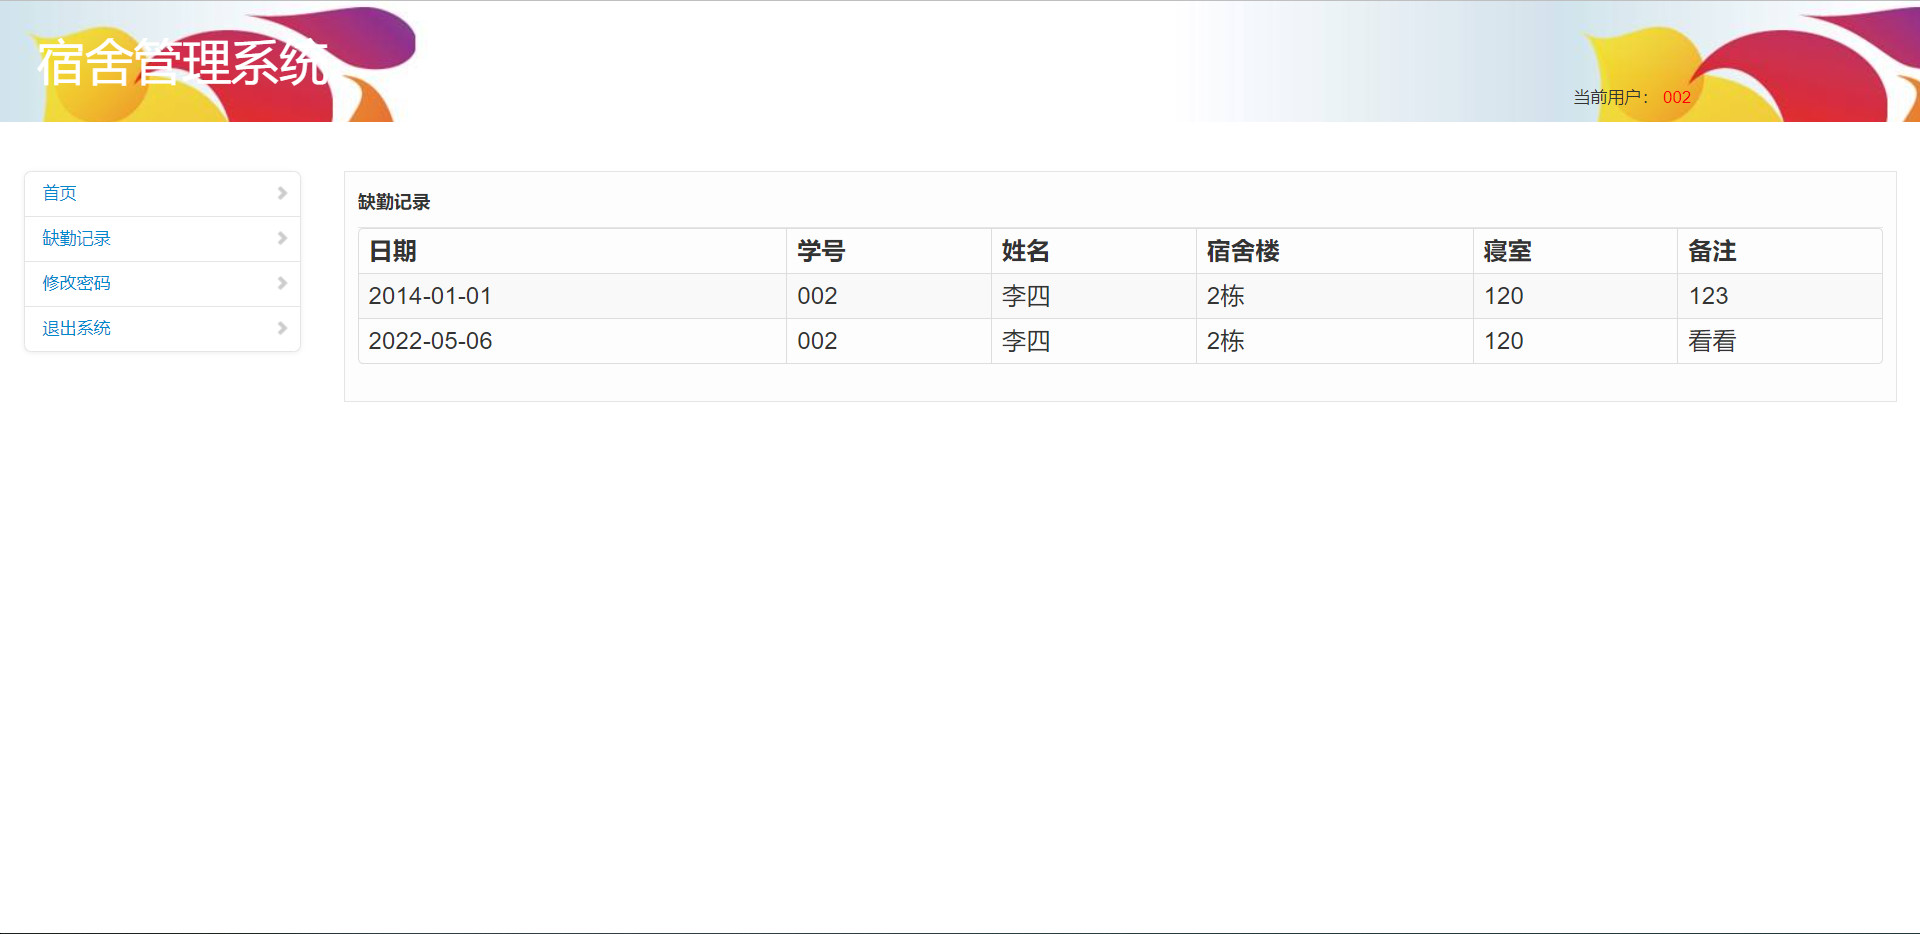Click the remark cell containing 看看
Screen dimensions: 1920x934
coord(1711,341)
